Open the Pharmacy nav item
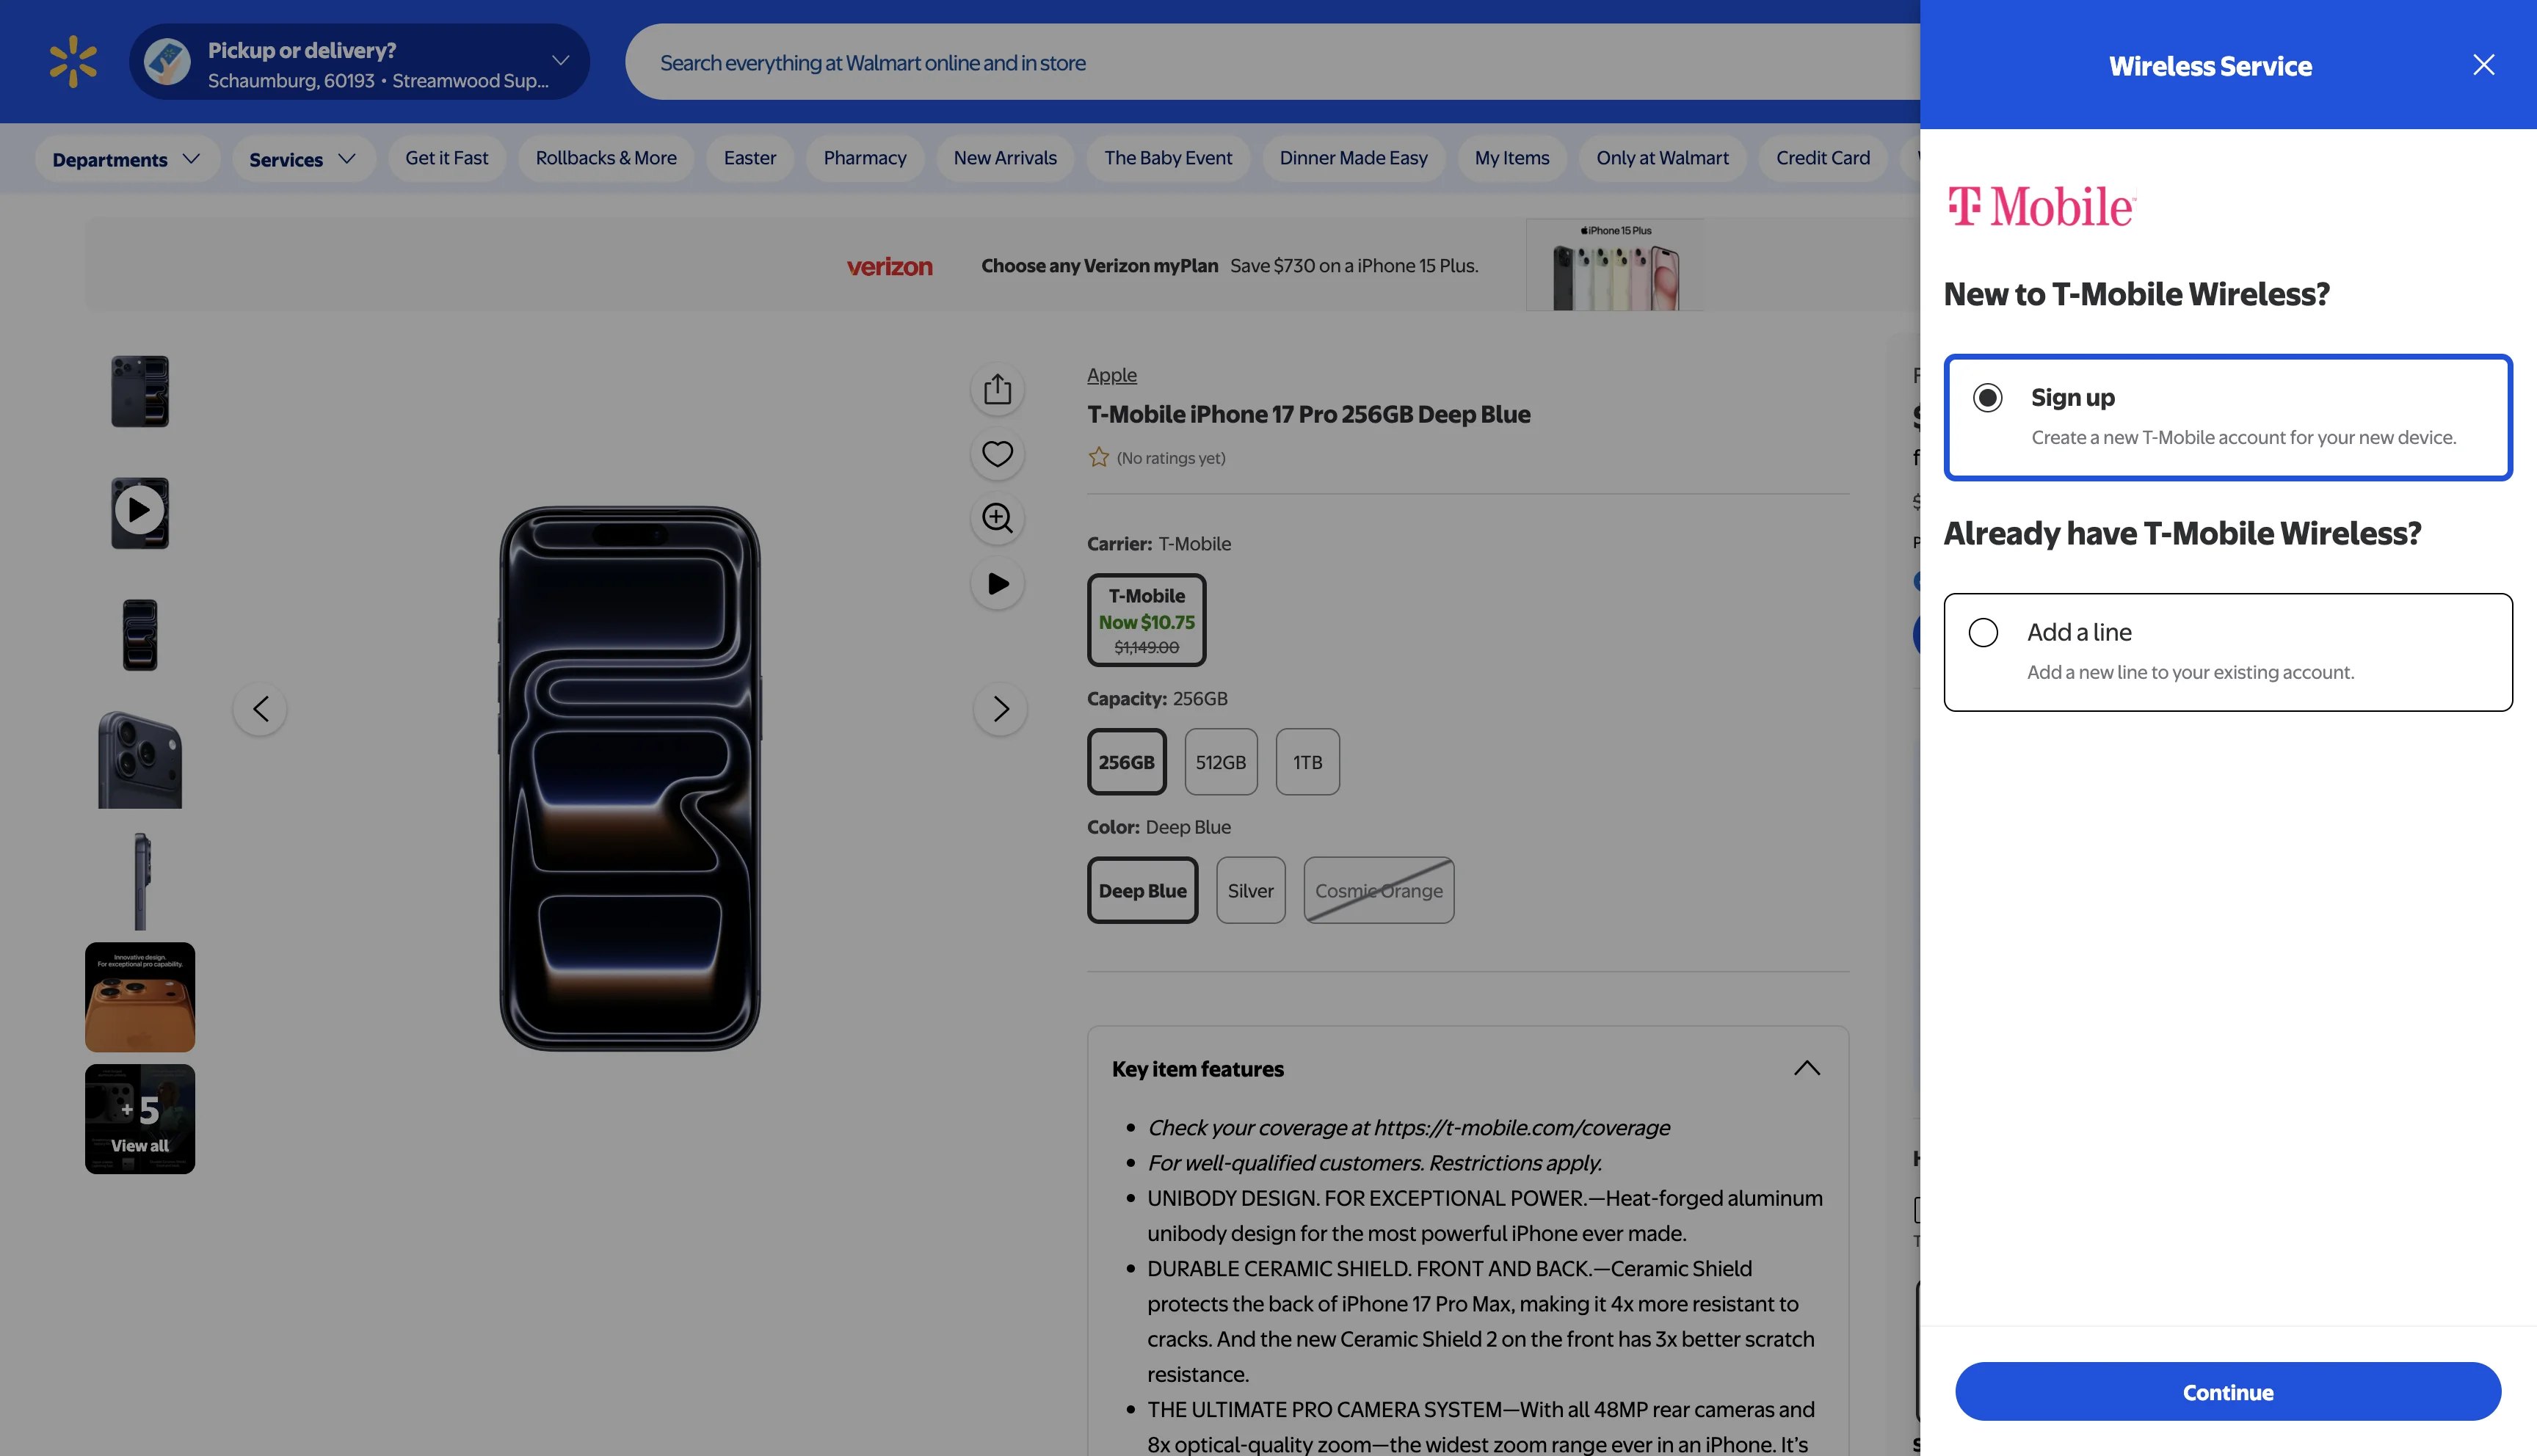This screenshot has height=1456, width=2537. tap(864, 158)
